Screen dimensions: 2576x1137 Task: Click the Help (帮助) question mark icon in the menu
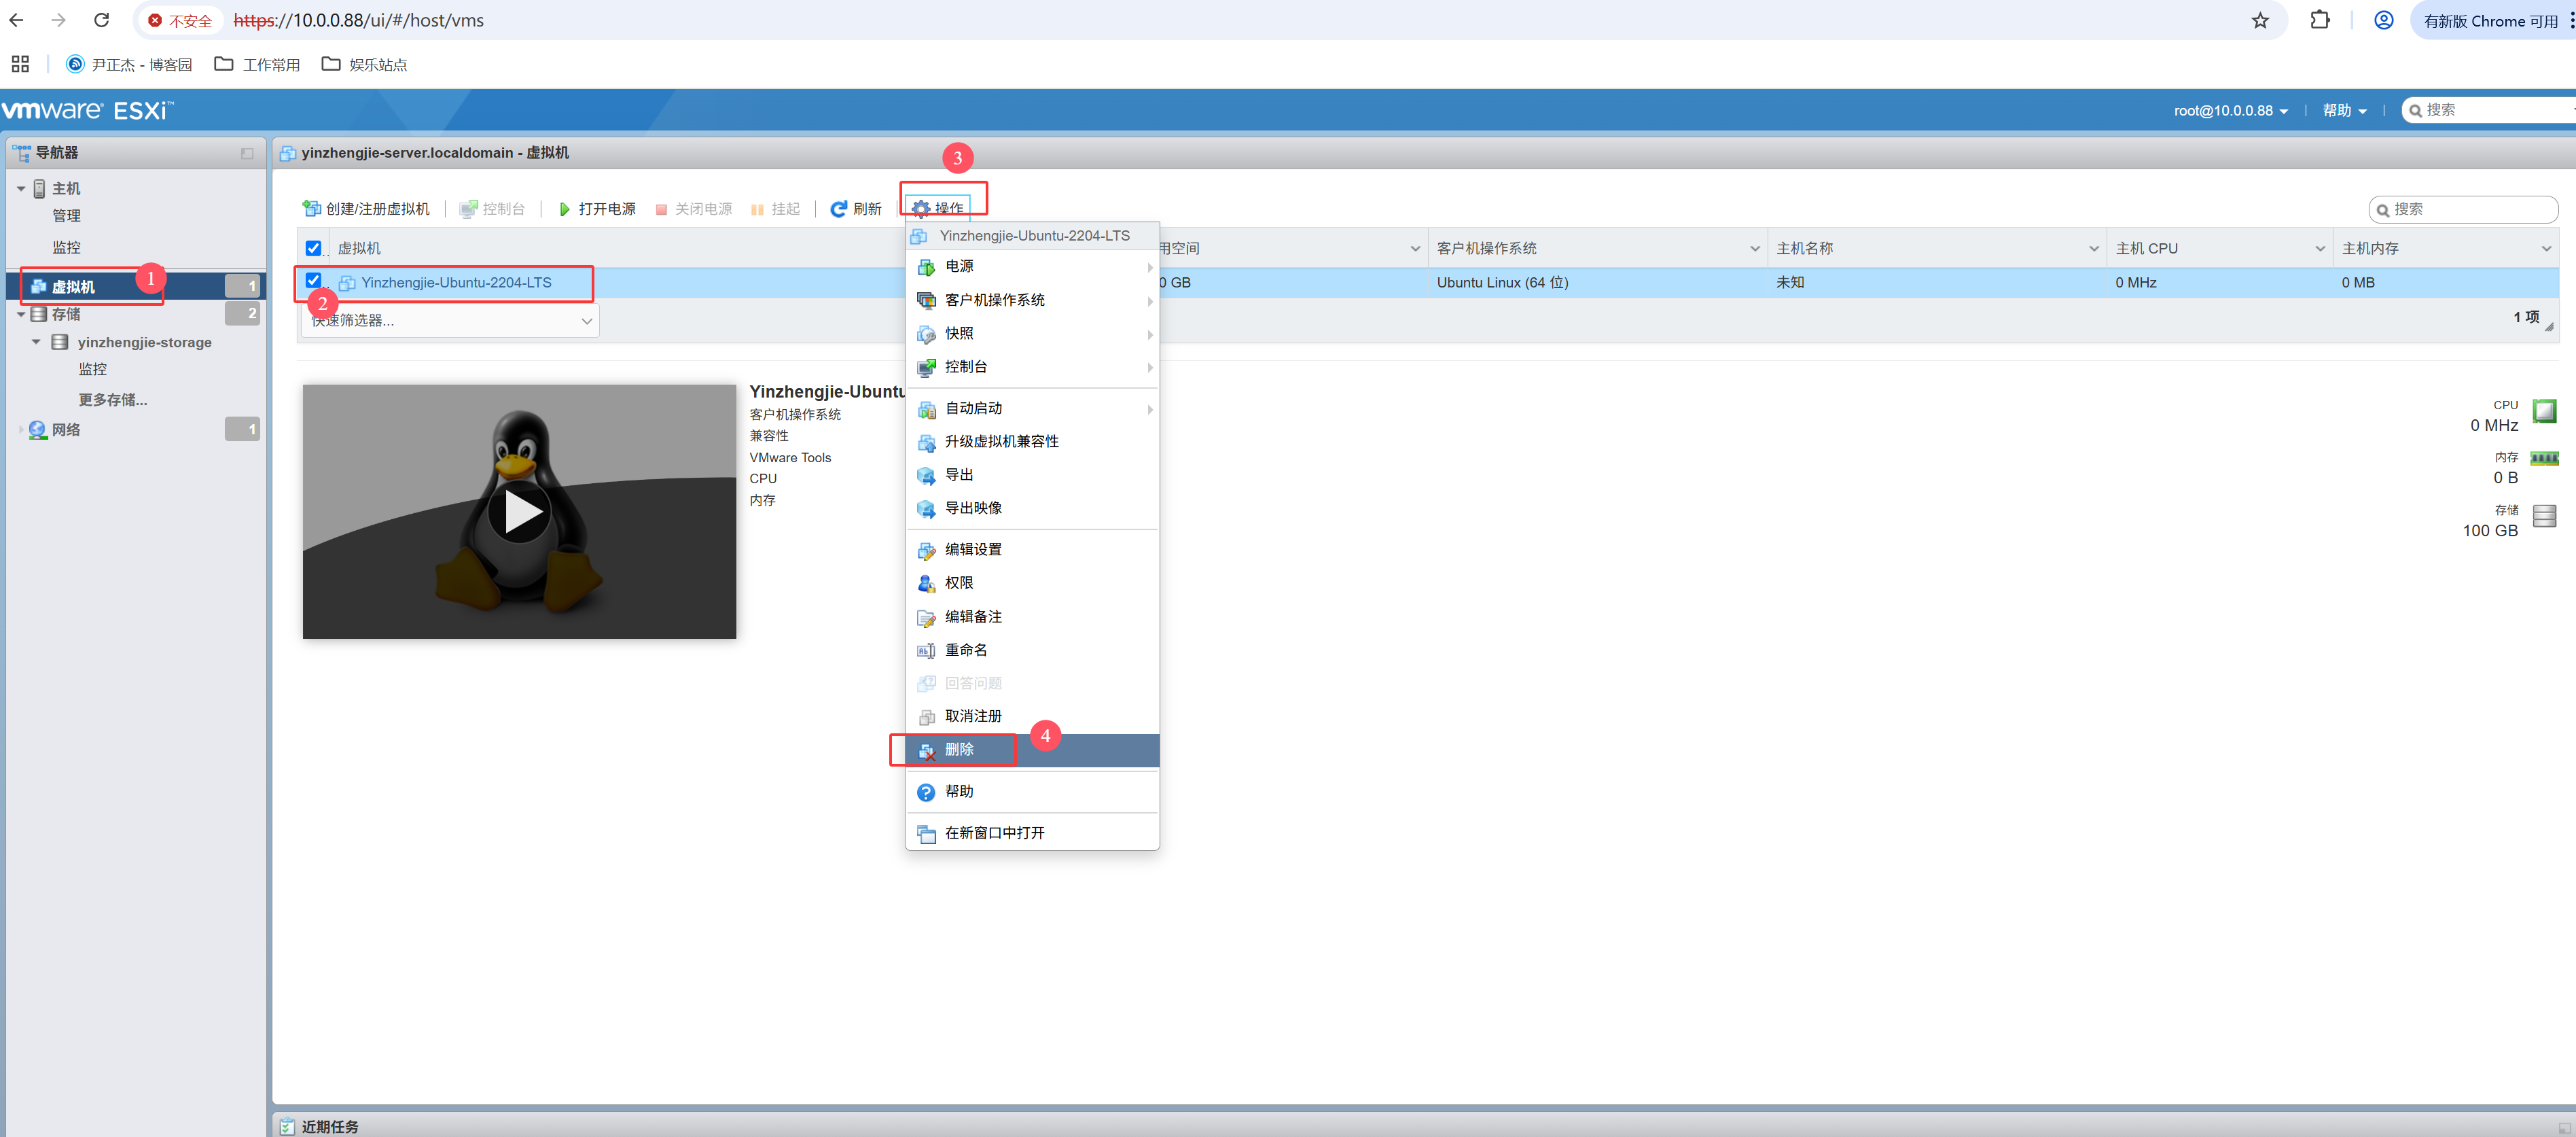click(926, 792)
